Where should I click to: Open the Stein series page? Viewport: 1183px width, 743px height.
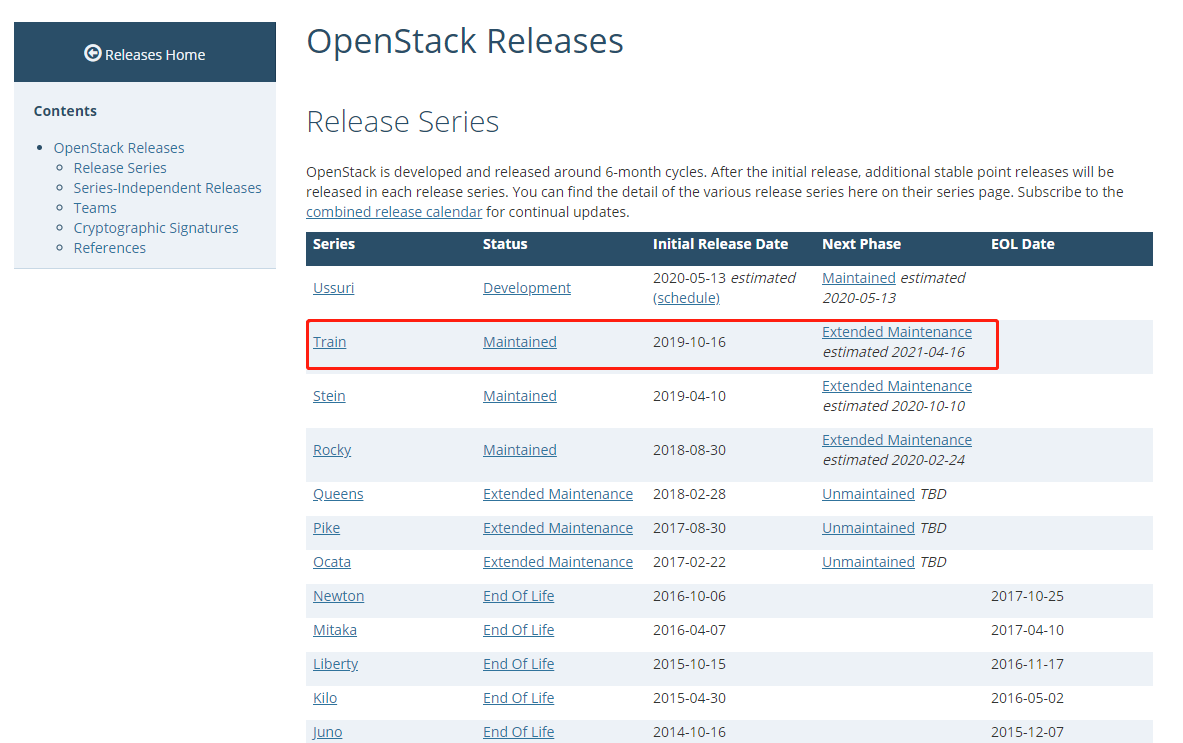(x=329, y=396)
